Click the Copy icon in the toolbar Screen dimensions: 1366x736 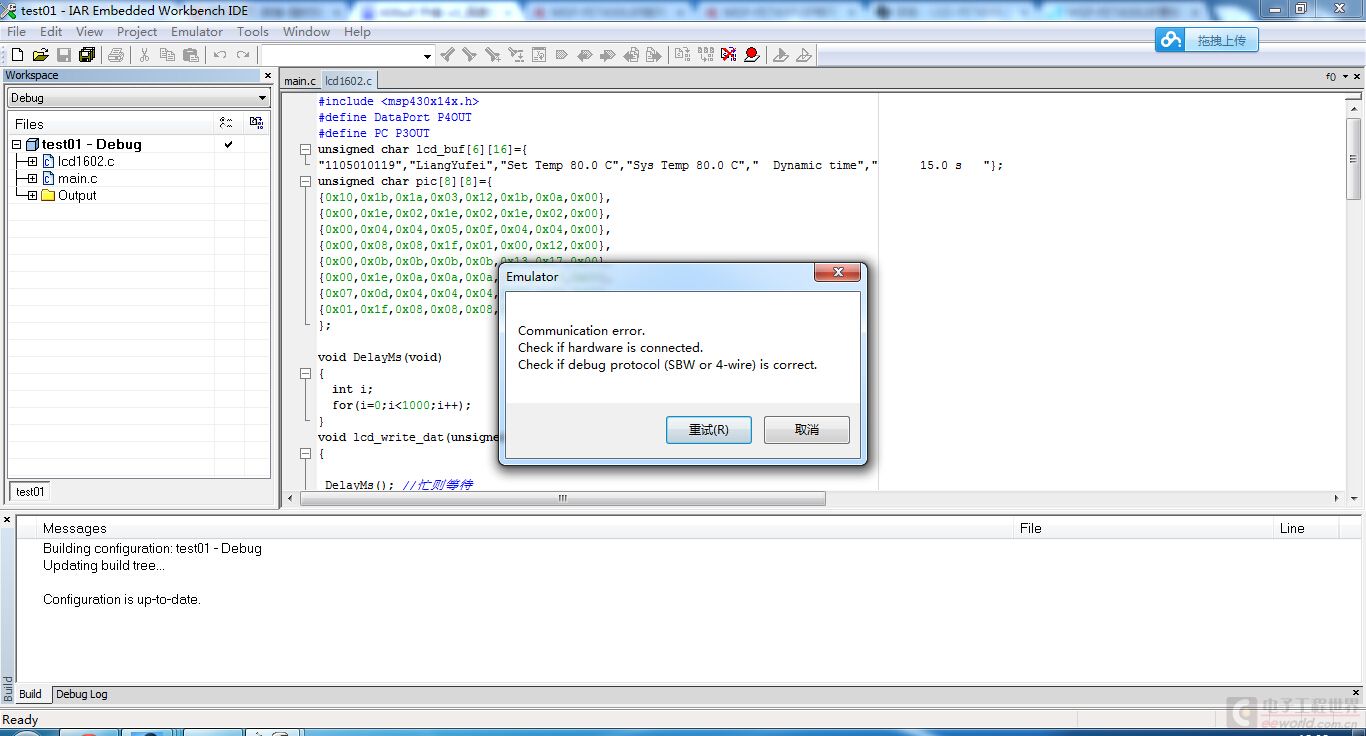pyautogui.click(x=167, y=55)
